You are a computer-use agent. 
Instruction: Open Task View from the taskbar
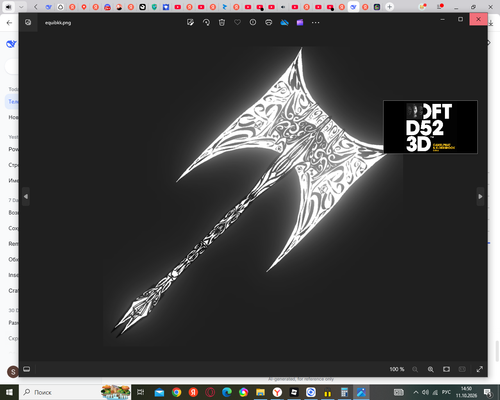coord(141,392)
